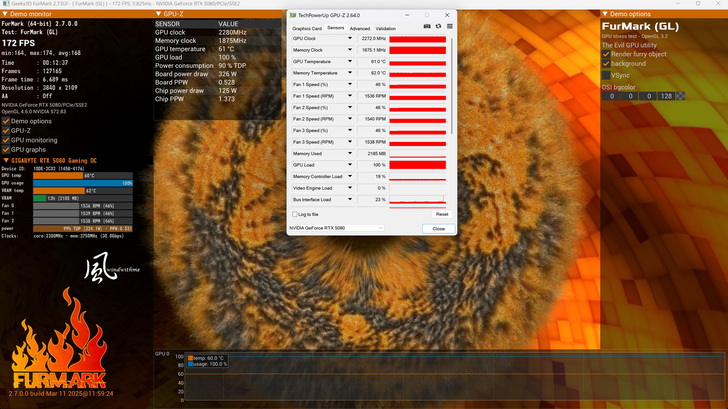The height and width of the screenshot is (409, 728).
Task: Click the GPU-Z sensor list scrollbar
Action: [452, 86]
